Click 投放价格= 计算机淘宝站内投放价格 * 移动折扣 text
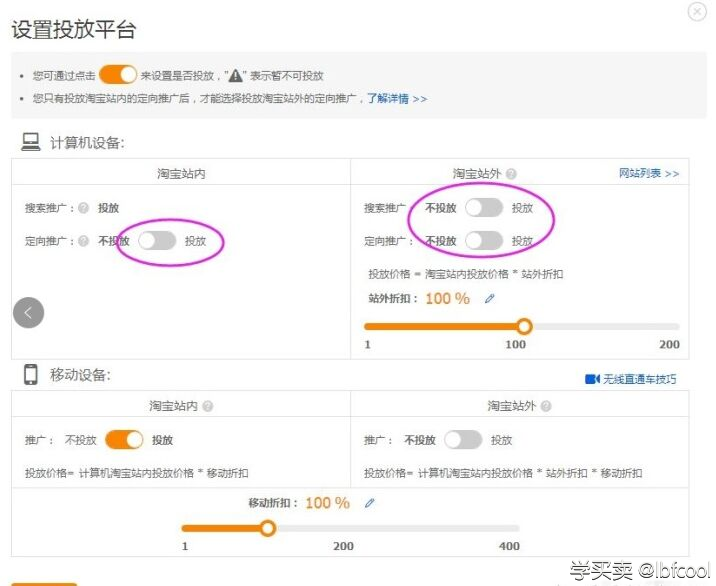716x586 pixels. click(x=137, y=473)
